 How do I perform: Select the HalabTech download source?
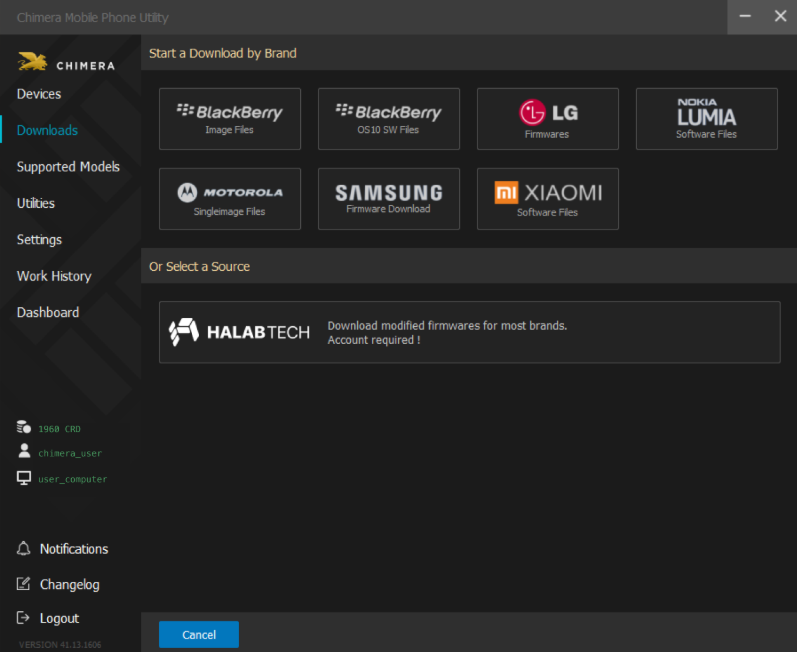click(470, 332)
